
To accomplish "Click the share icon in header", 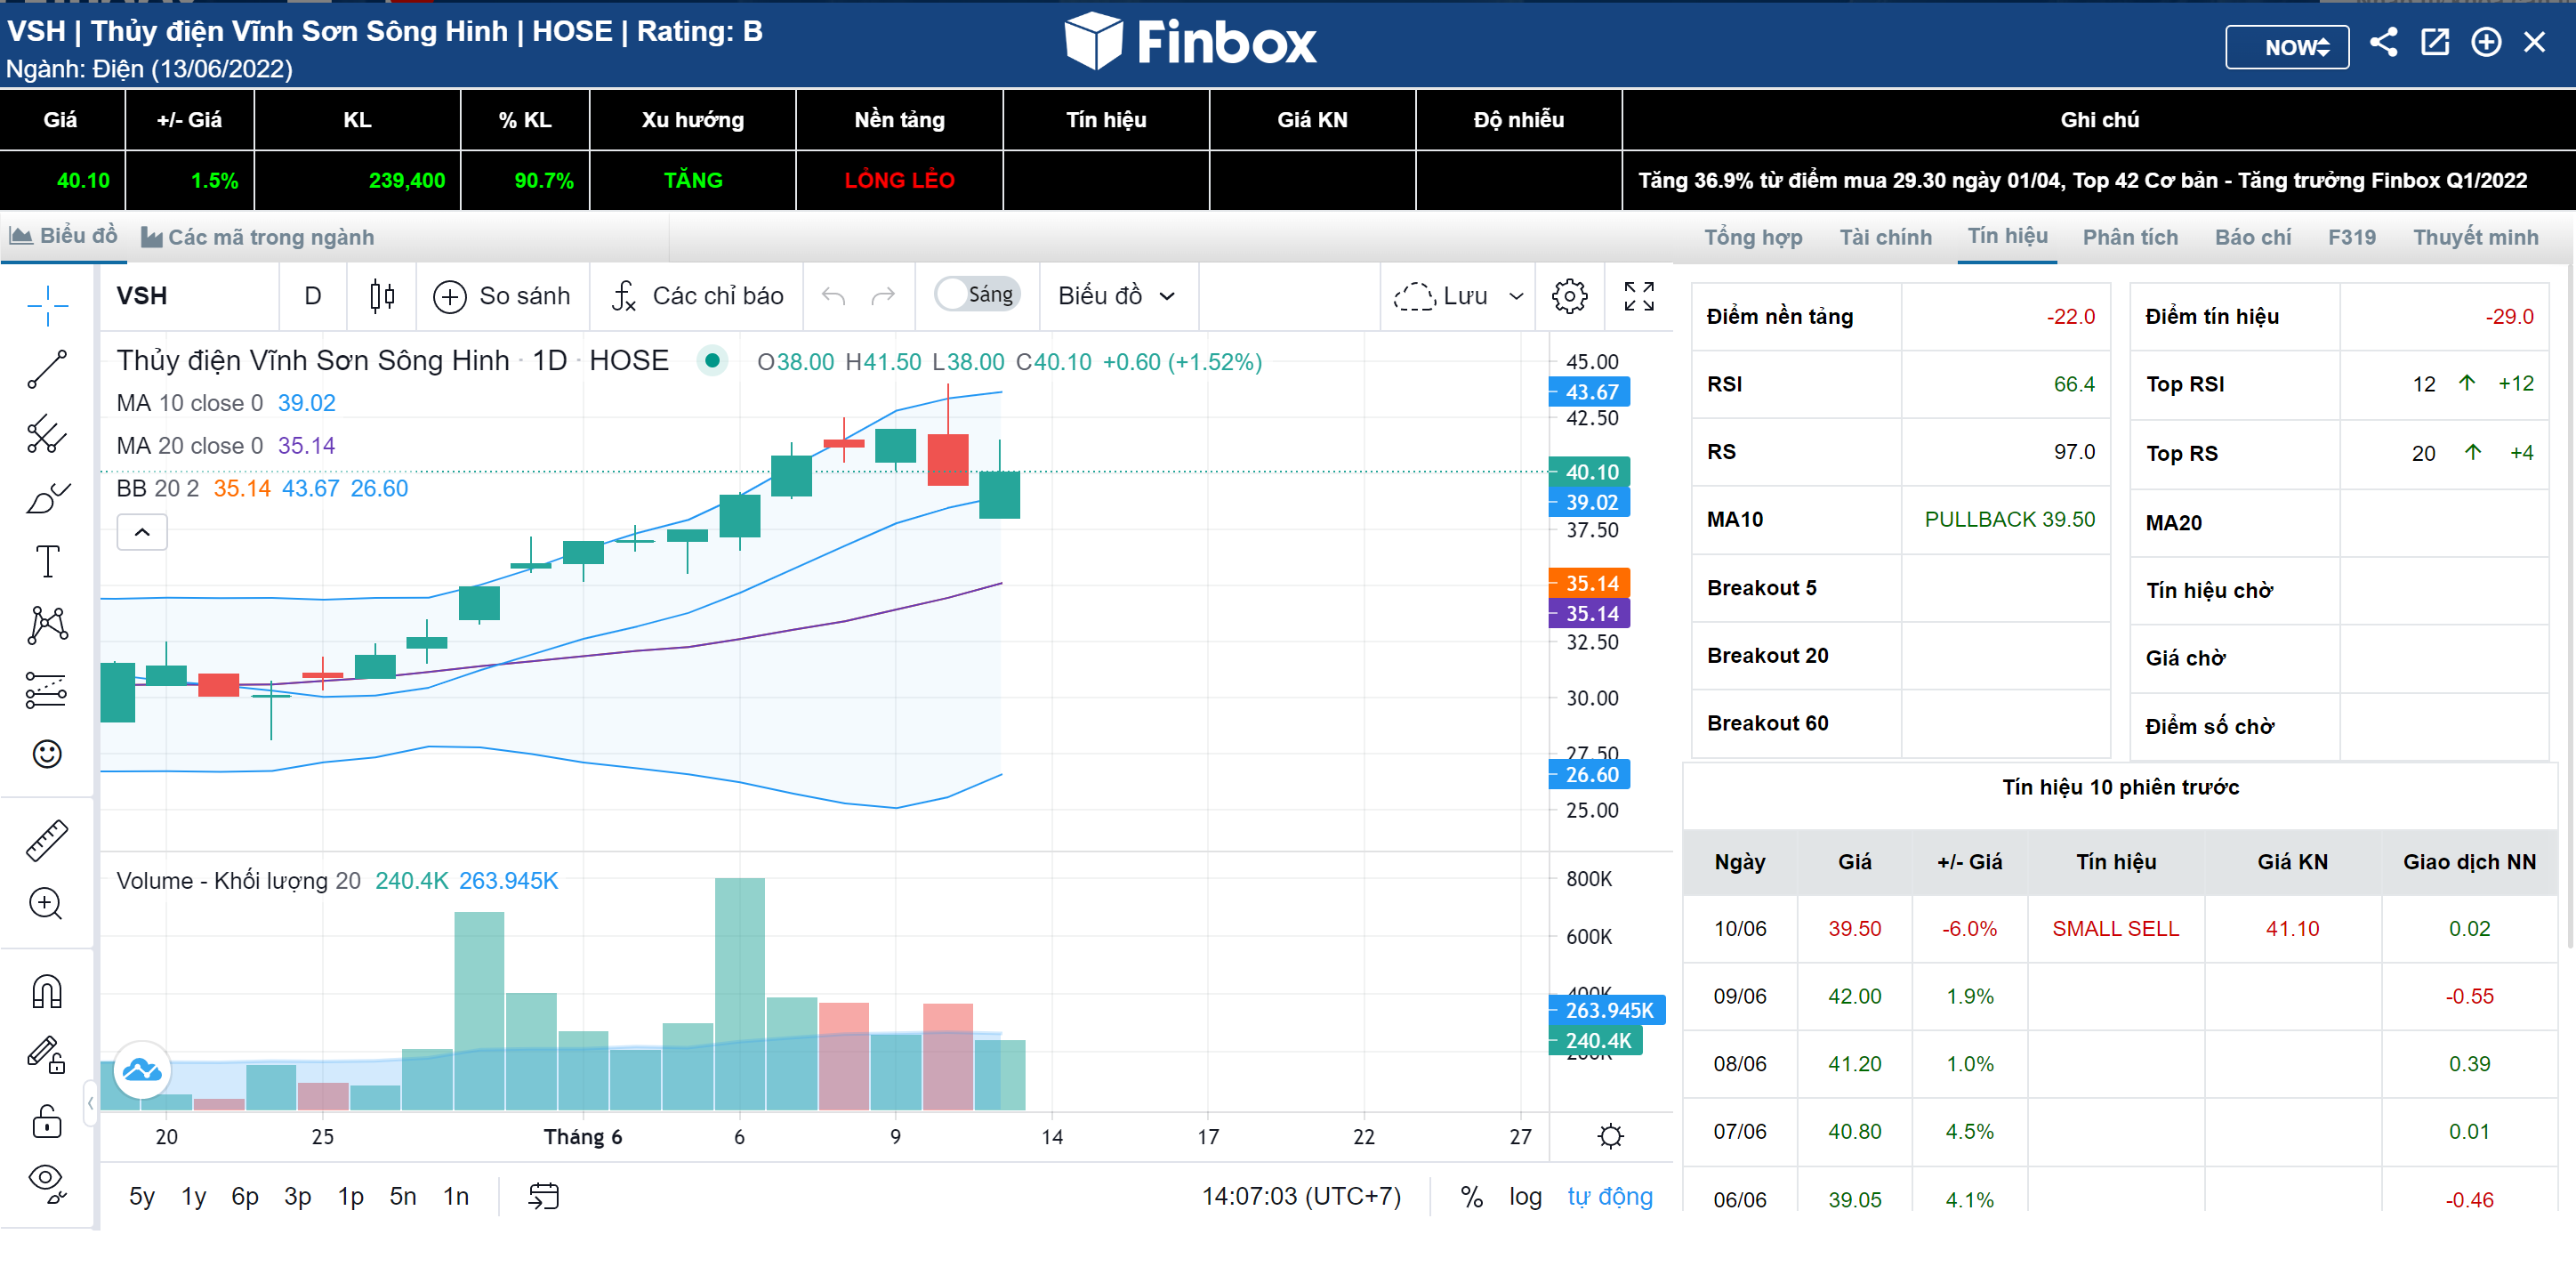I will 2383,43.
